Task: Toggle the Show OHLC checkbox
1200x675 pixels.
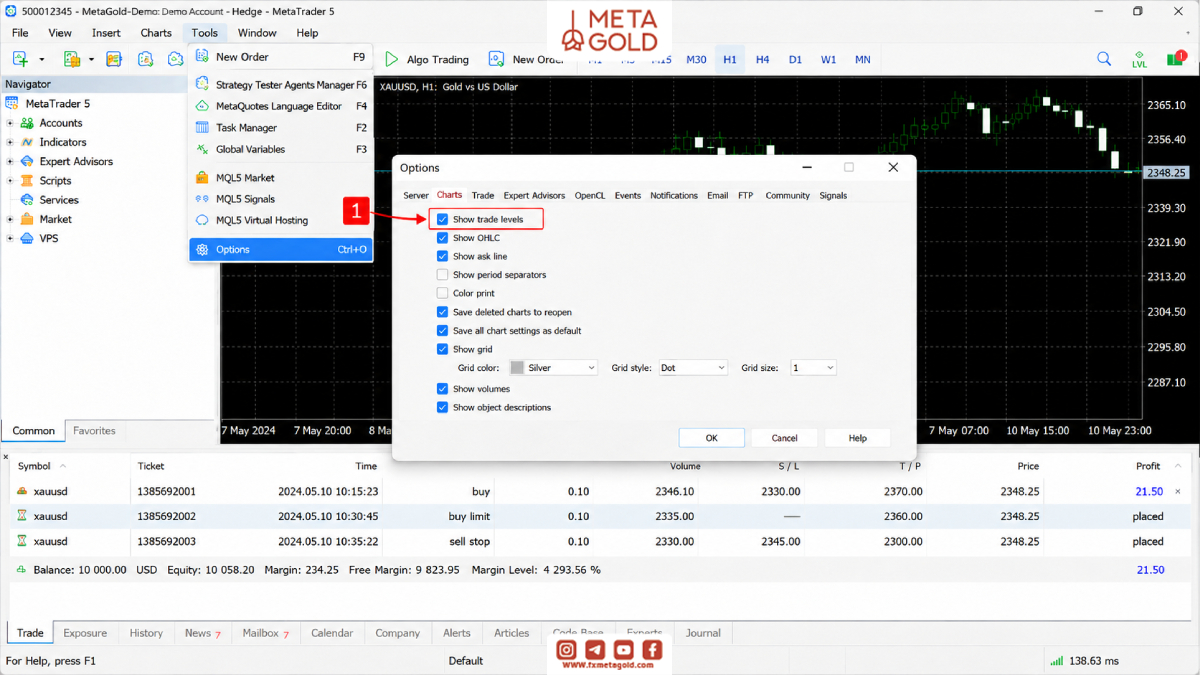Action: pos(443,238)
